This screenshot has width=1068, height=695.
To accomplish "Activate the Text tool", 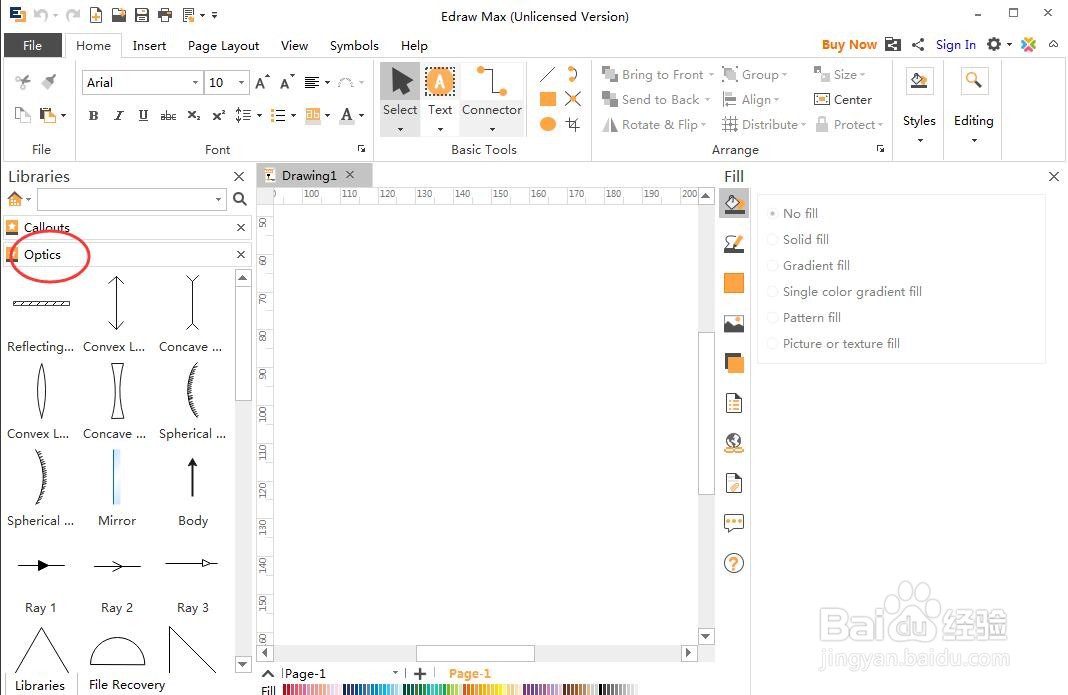I will pyautogui.click(x=440, y=99).
